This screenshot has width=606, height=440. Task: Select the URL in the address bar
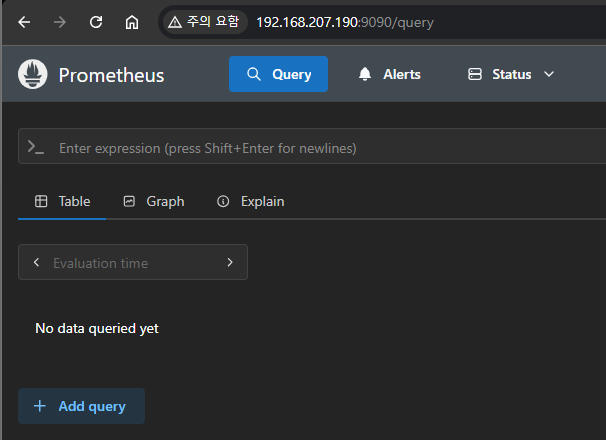point(345,22)
